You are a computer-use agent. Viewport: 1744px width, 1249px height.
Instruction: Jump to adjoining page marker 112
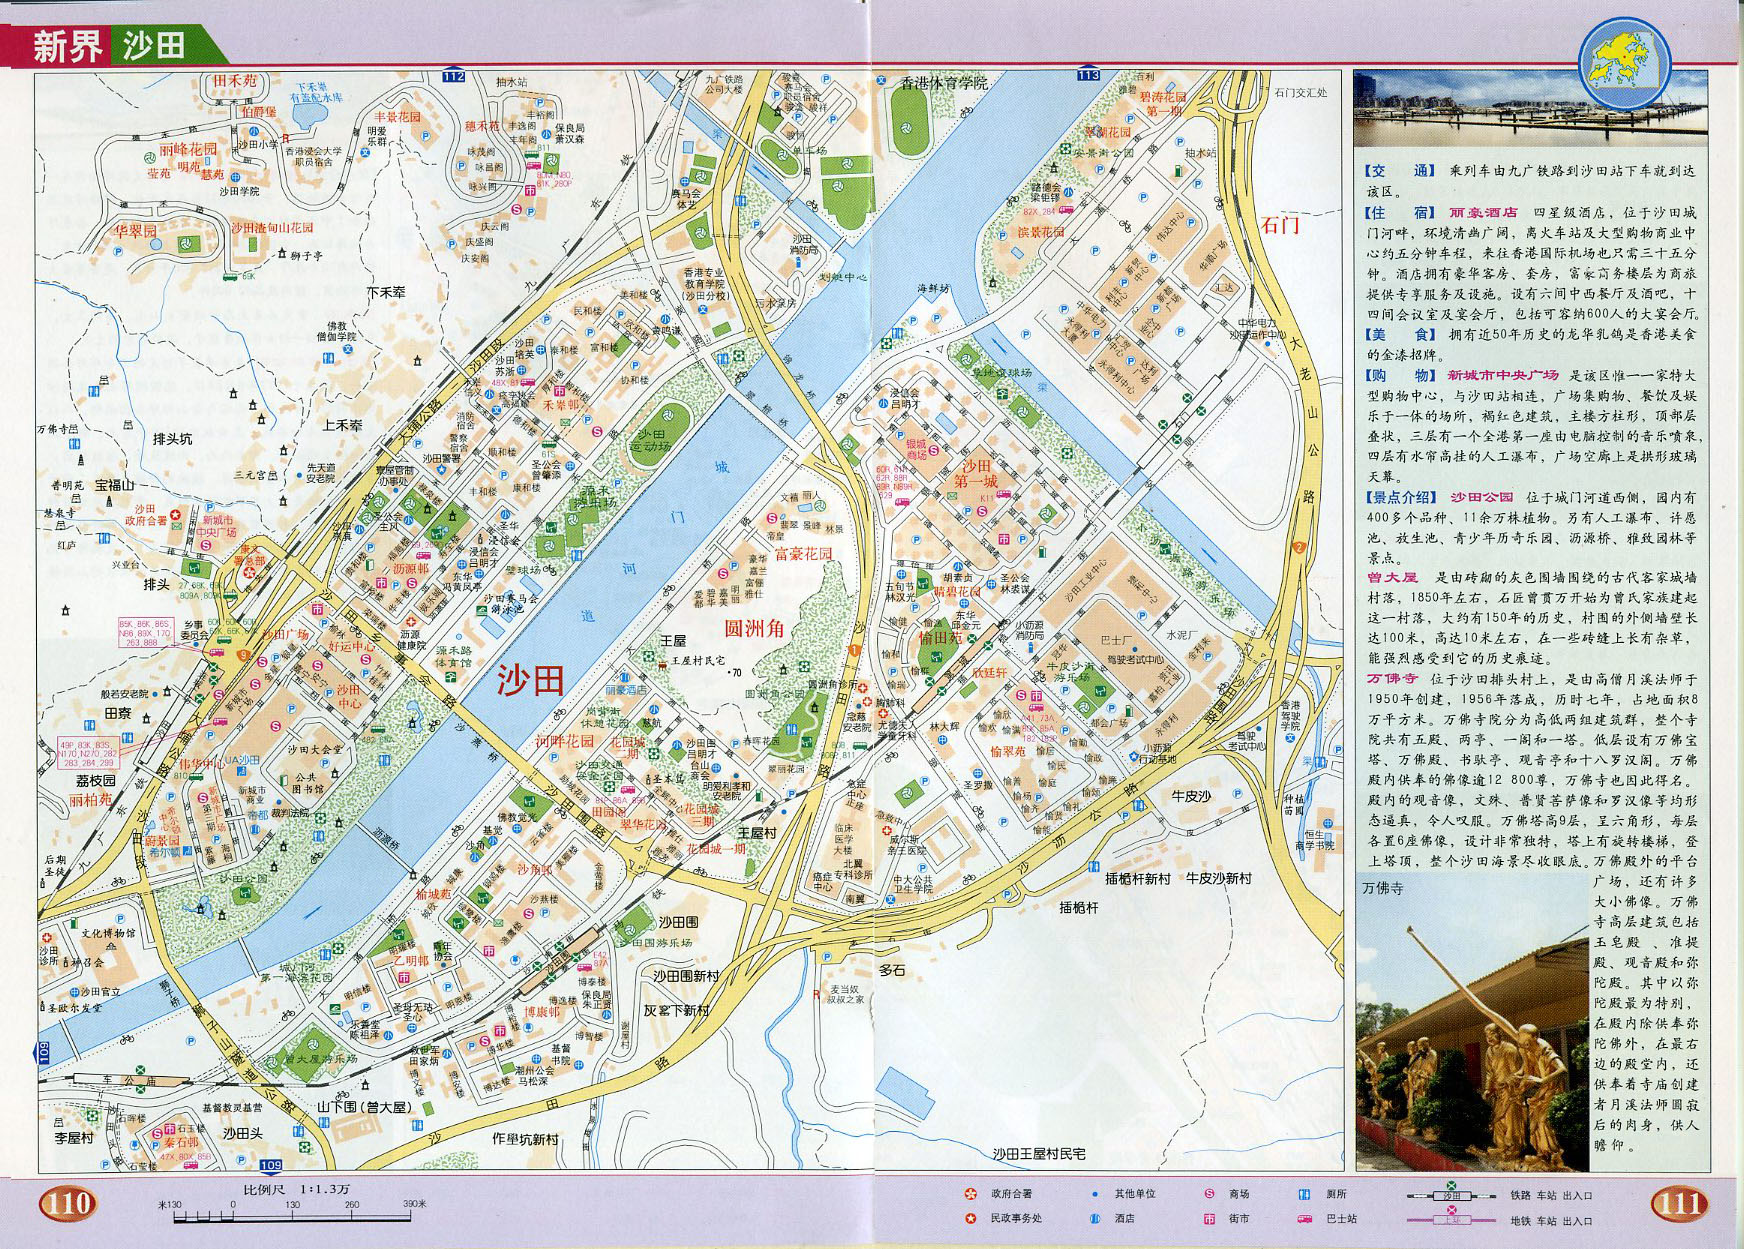[x=453, y=77]
